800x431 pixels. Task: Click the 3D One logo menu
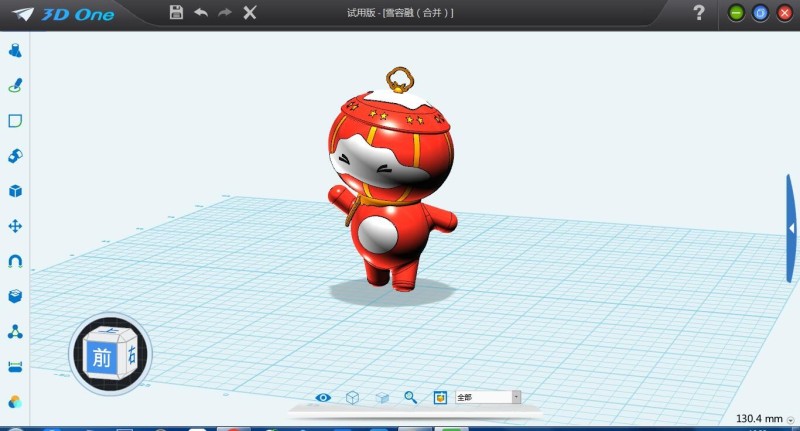click(x=63, y=14)
